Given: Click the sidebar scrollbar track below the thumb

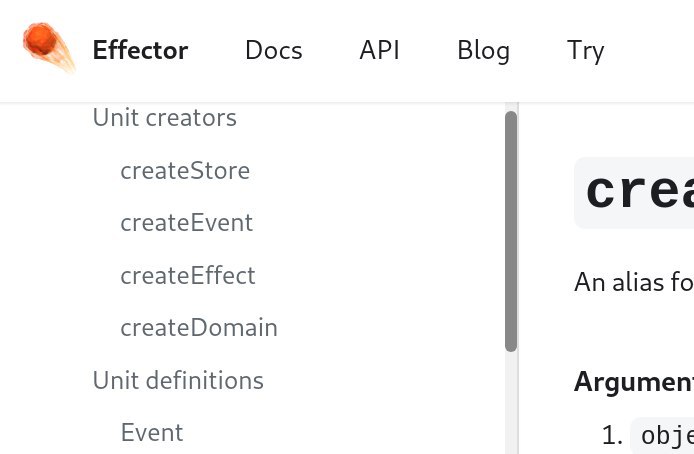Looking at the screenshot, I should click(x=511, y=403).
